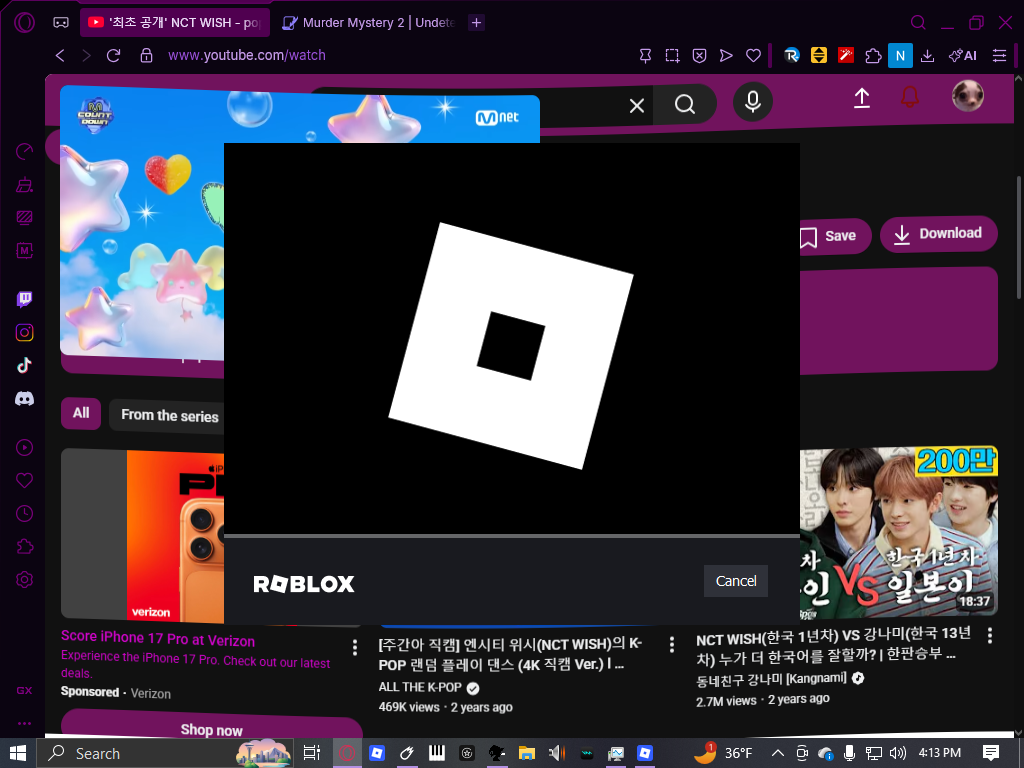Cancel the Roblox launch dialog

[x=735, y=581]
